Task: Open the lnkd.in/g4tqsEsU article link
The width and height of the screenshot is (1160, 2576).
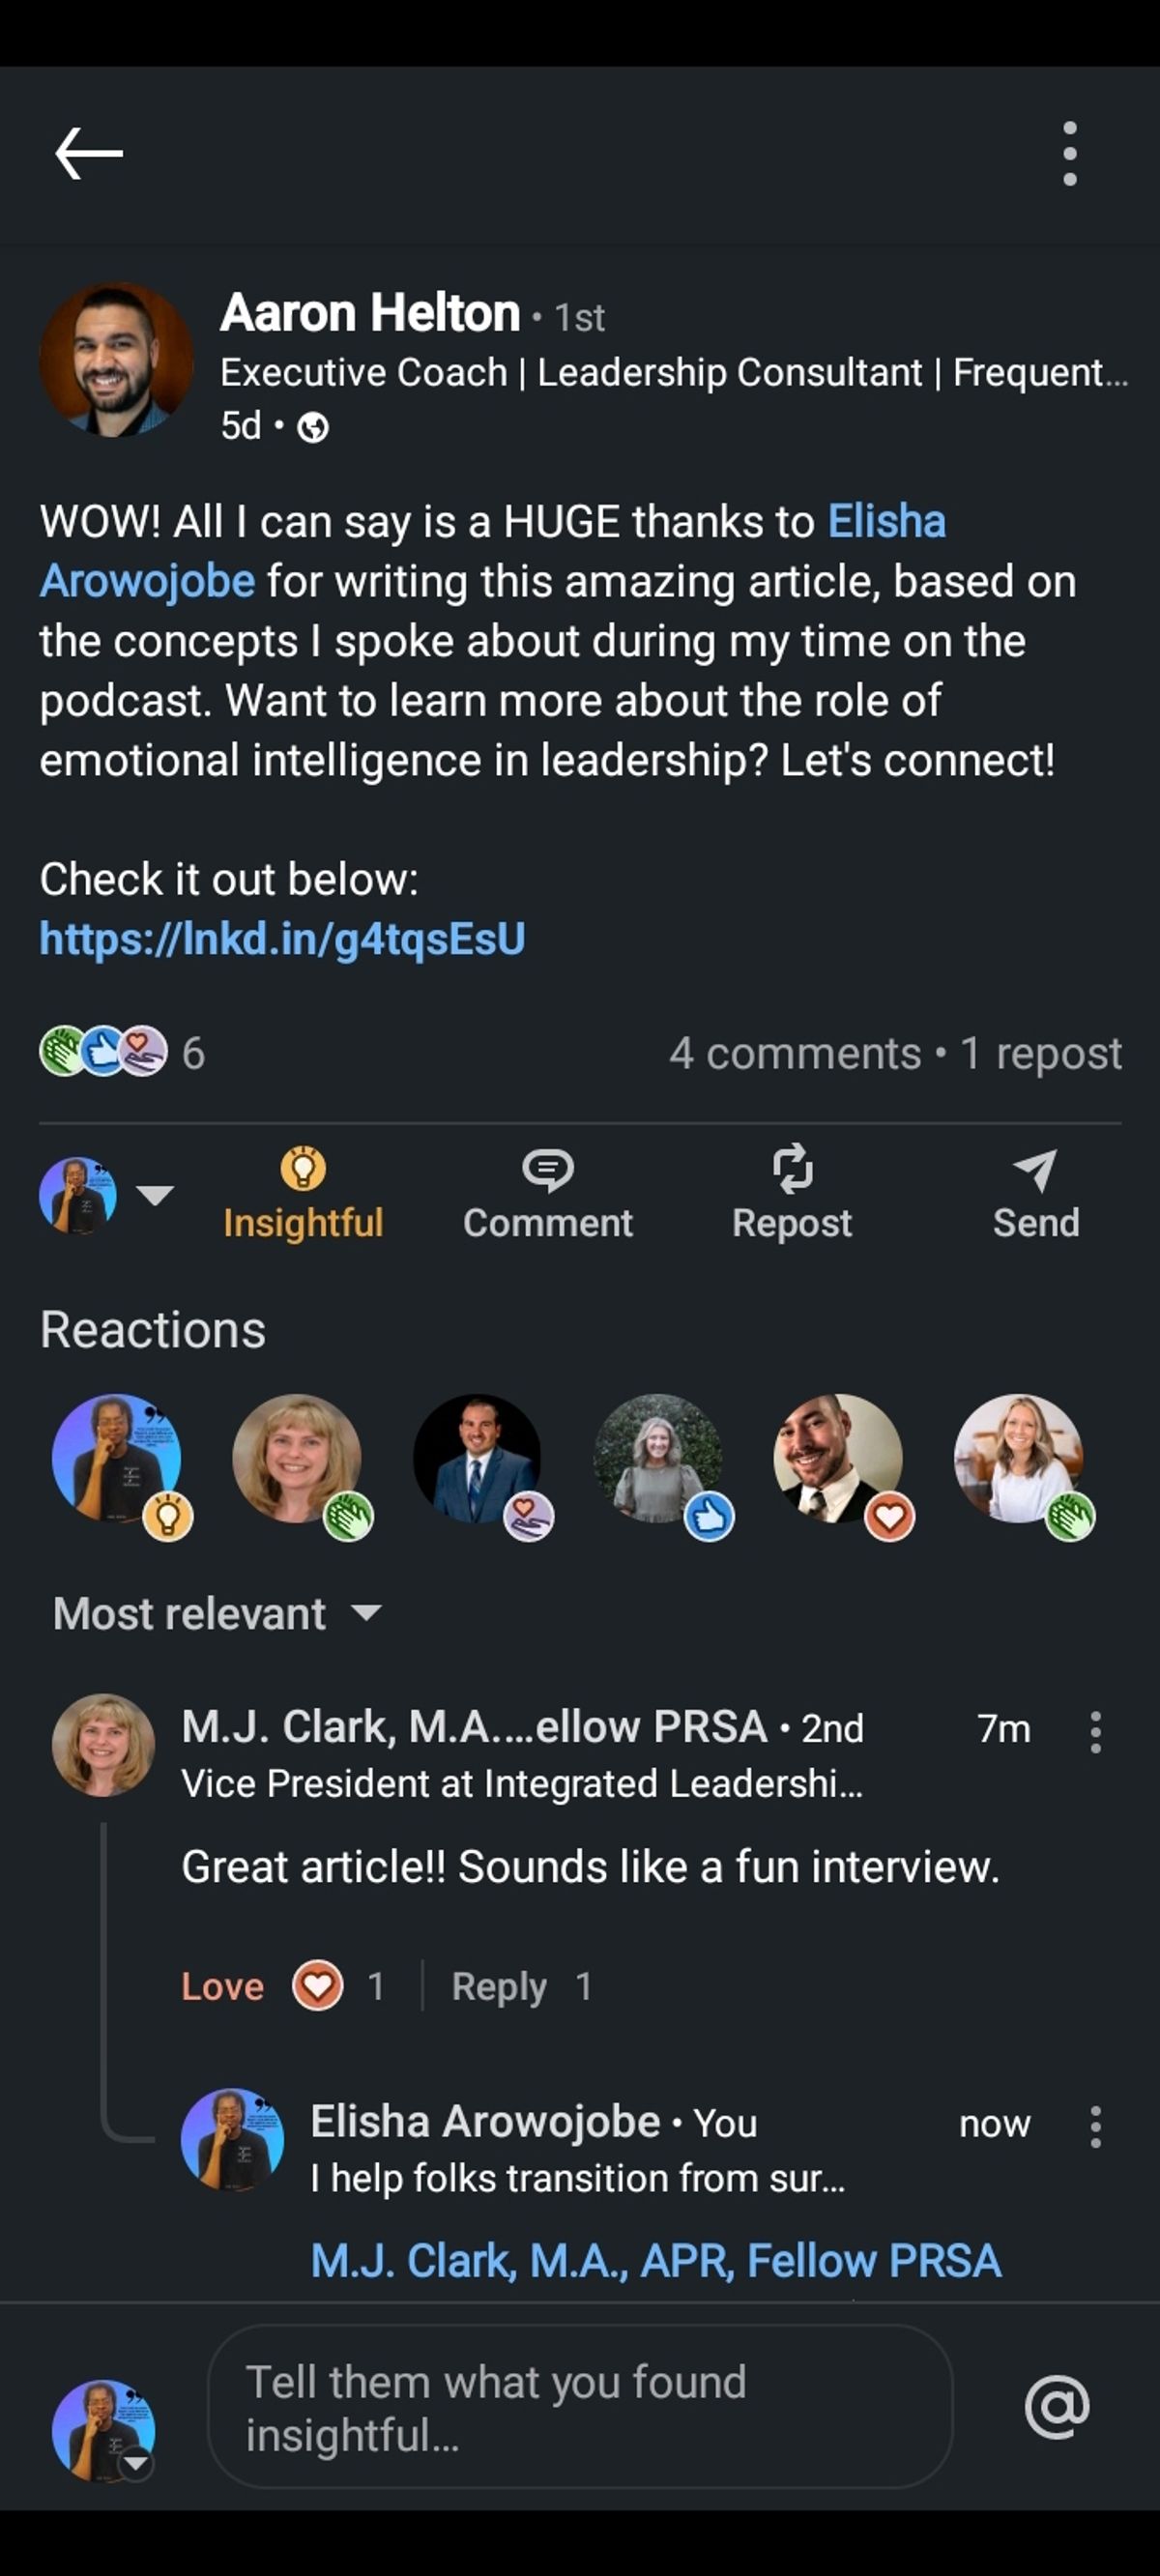Action: click(x=282, y=939)
